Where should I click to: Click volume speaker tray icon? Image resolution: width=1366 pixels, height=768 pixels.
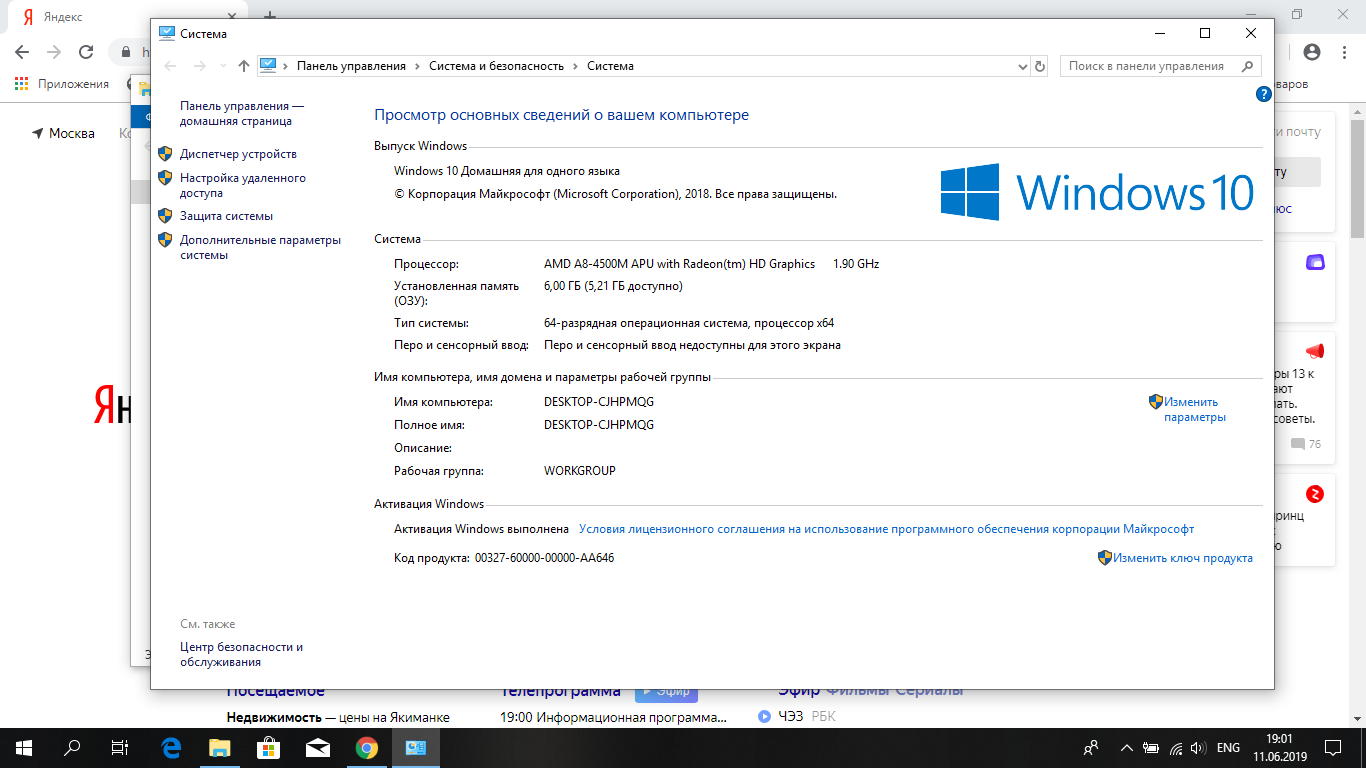pyautogui.click(x=1197, y=747)
